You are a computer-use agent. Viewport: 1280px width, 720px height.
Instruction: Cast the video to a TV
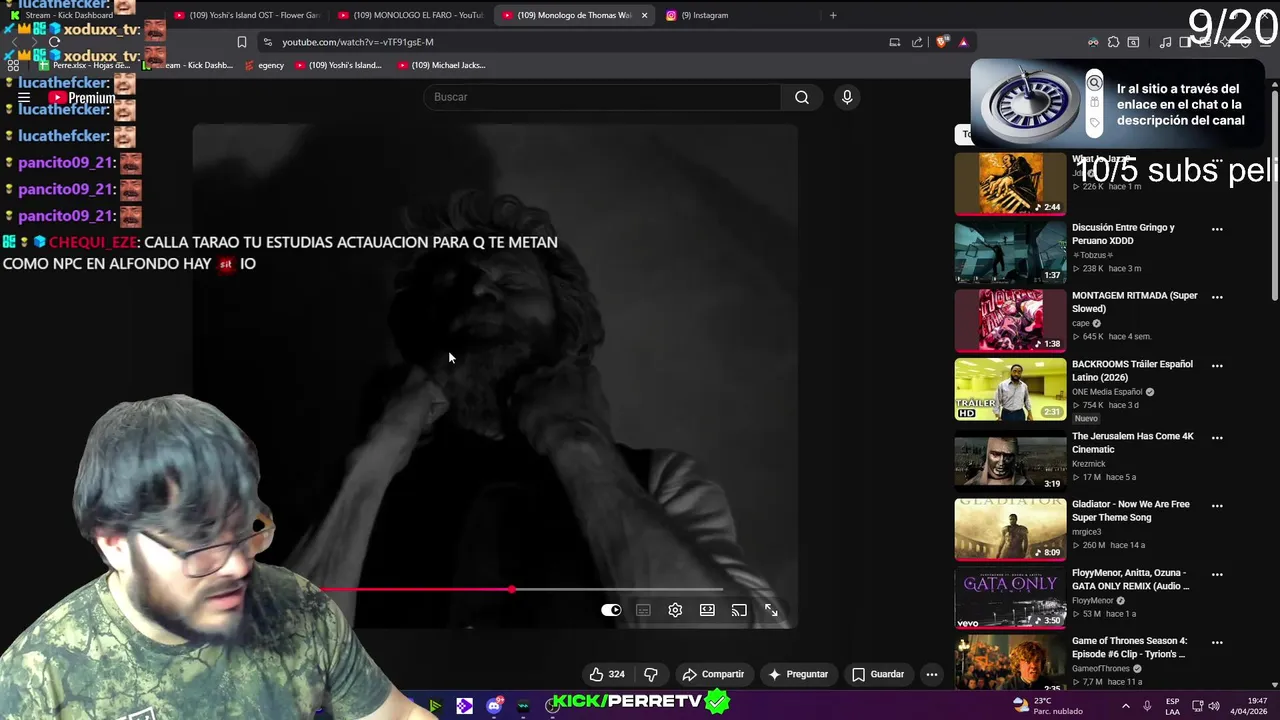[x=739, y=610]
